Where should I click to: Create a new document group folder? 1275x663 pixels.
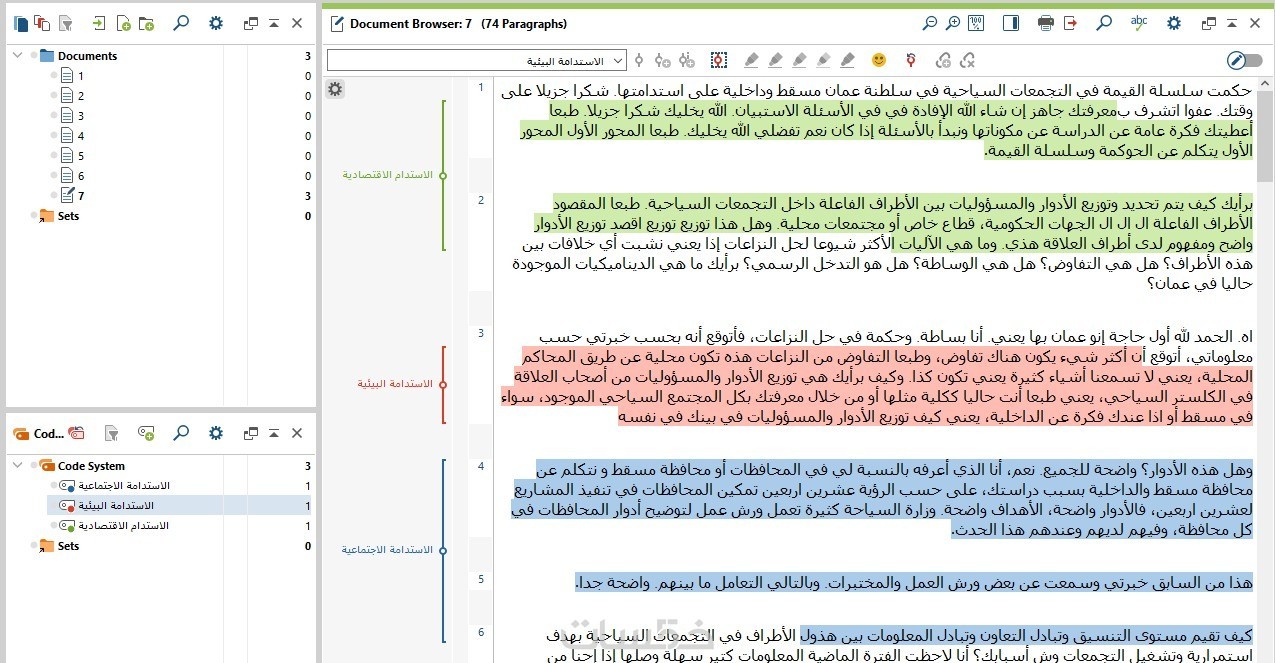146,23
